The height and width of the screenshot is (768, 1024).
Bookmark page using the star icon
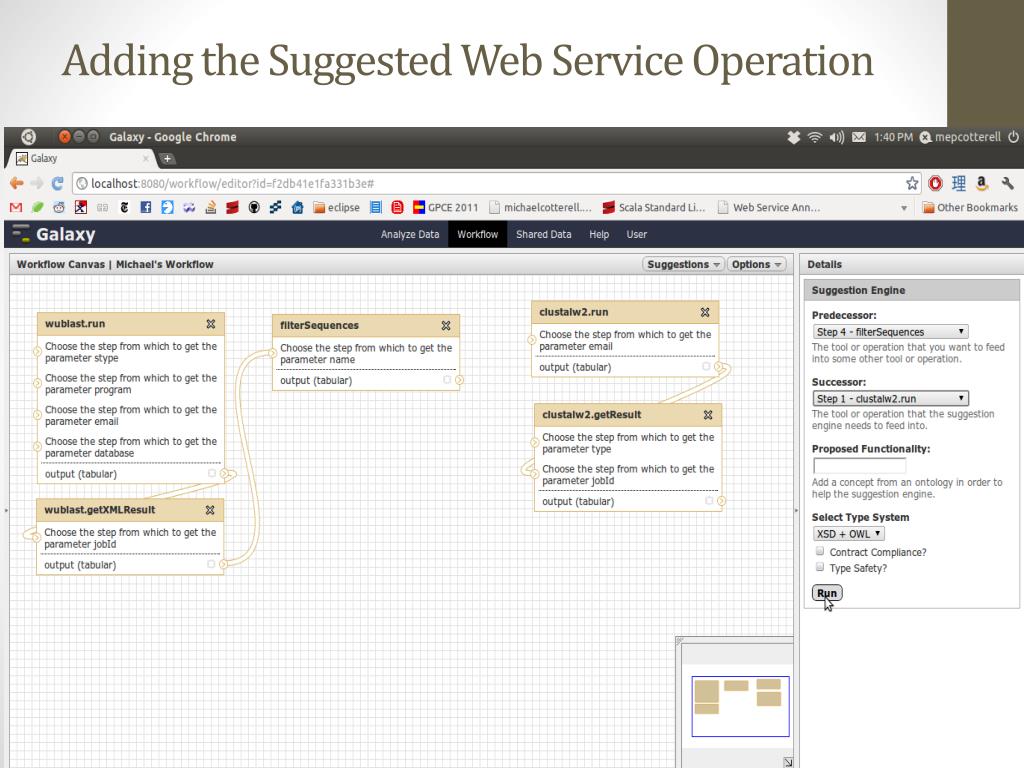[x=912, y=184]
